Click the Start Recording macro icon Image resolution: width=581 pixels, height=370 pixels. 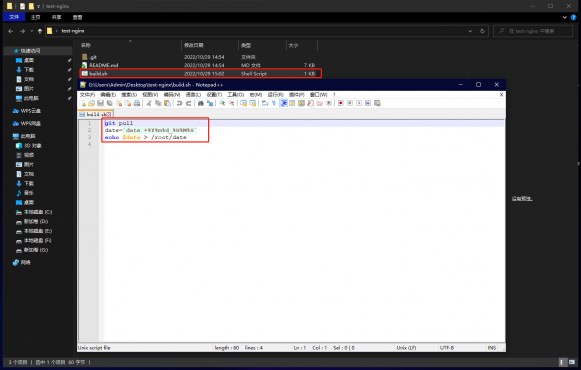341,103
